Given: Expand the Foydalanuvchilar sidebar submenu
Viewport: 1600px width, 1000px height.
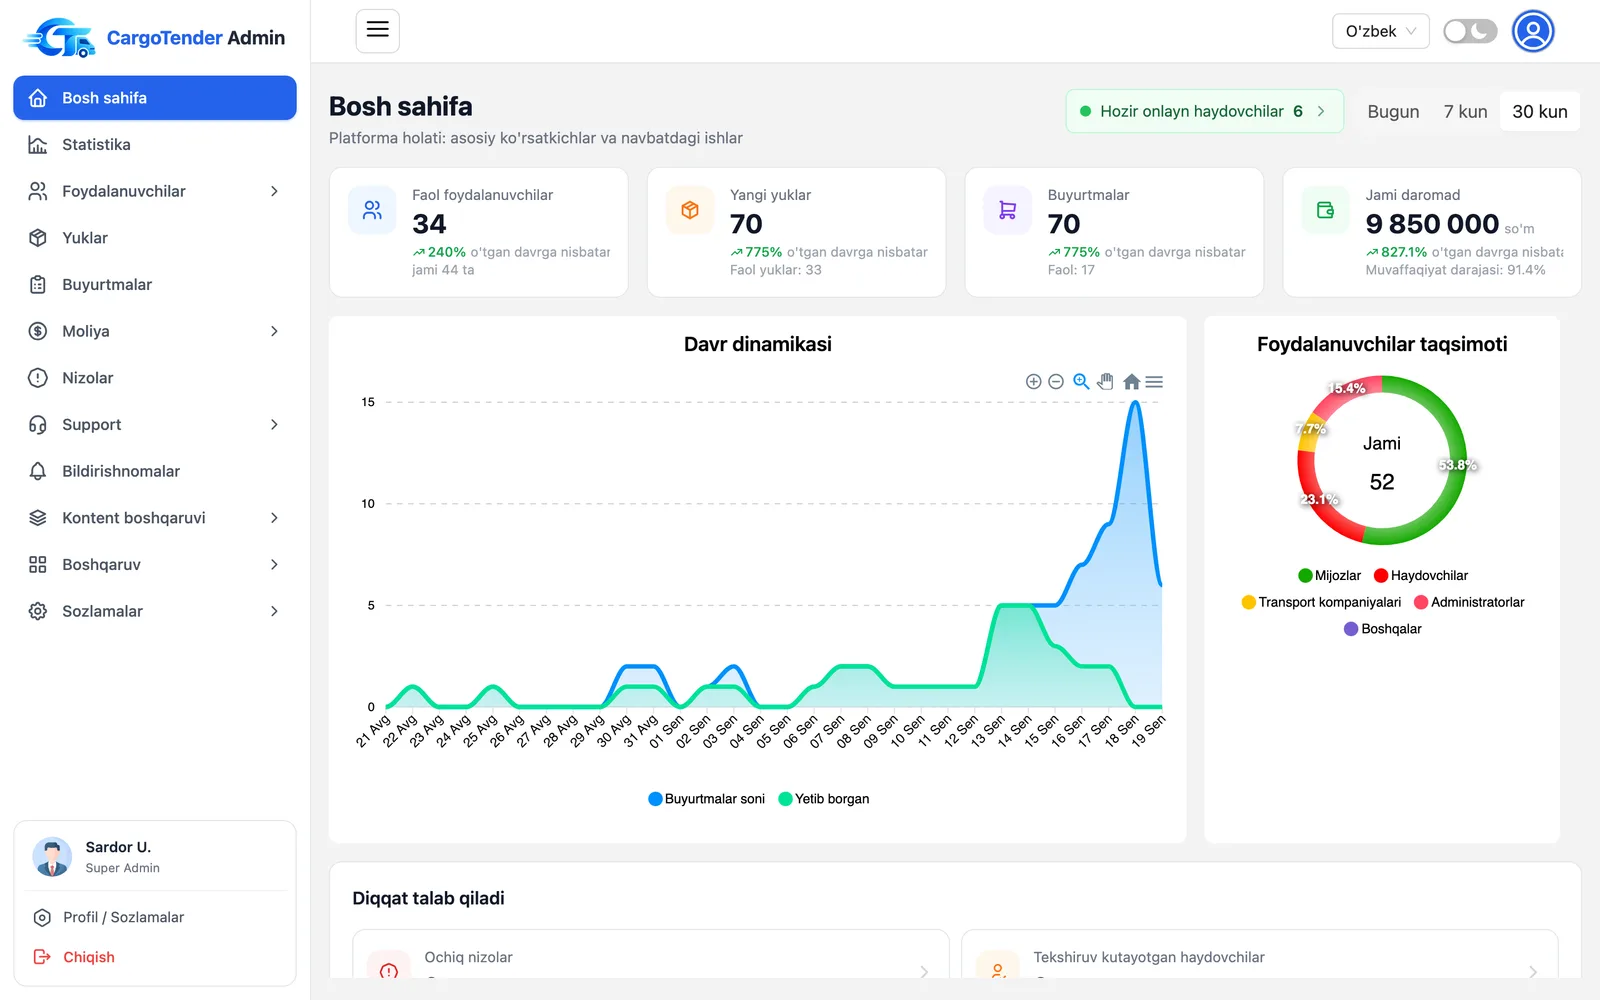Looking at the screenshot, I should 155,191.
